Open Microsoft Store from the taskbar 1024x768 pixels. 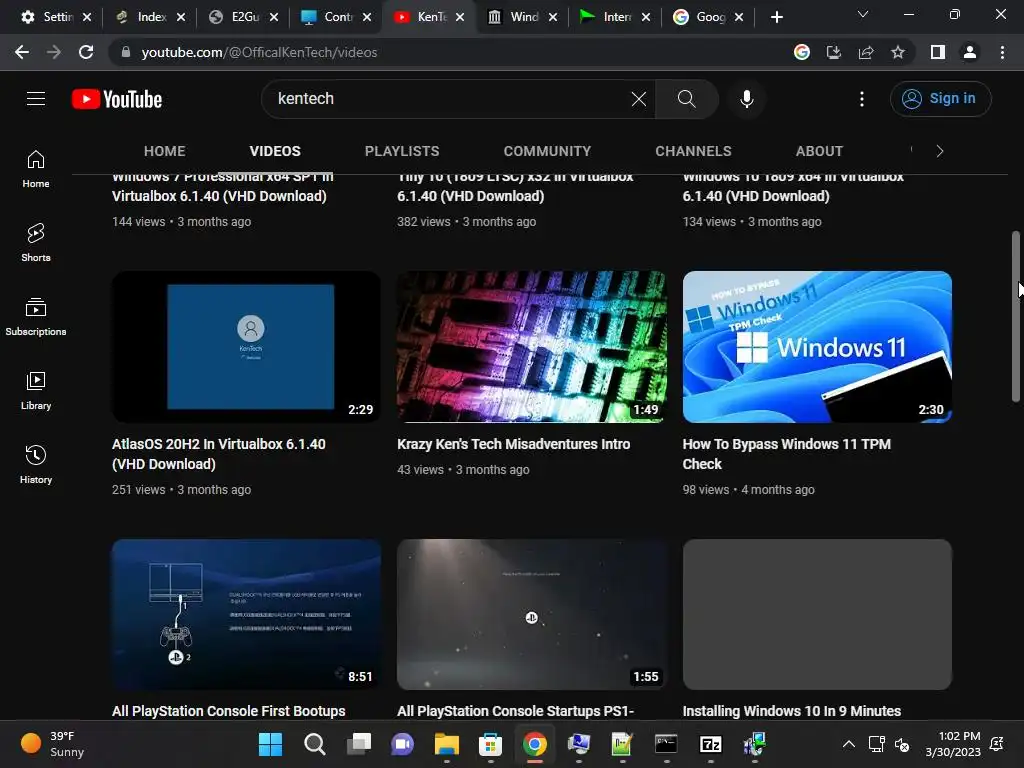(490, 744)
